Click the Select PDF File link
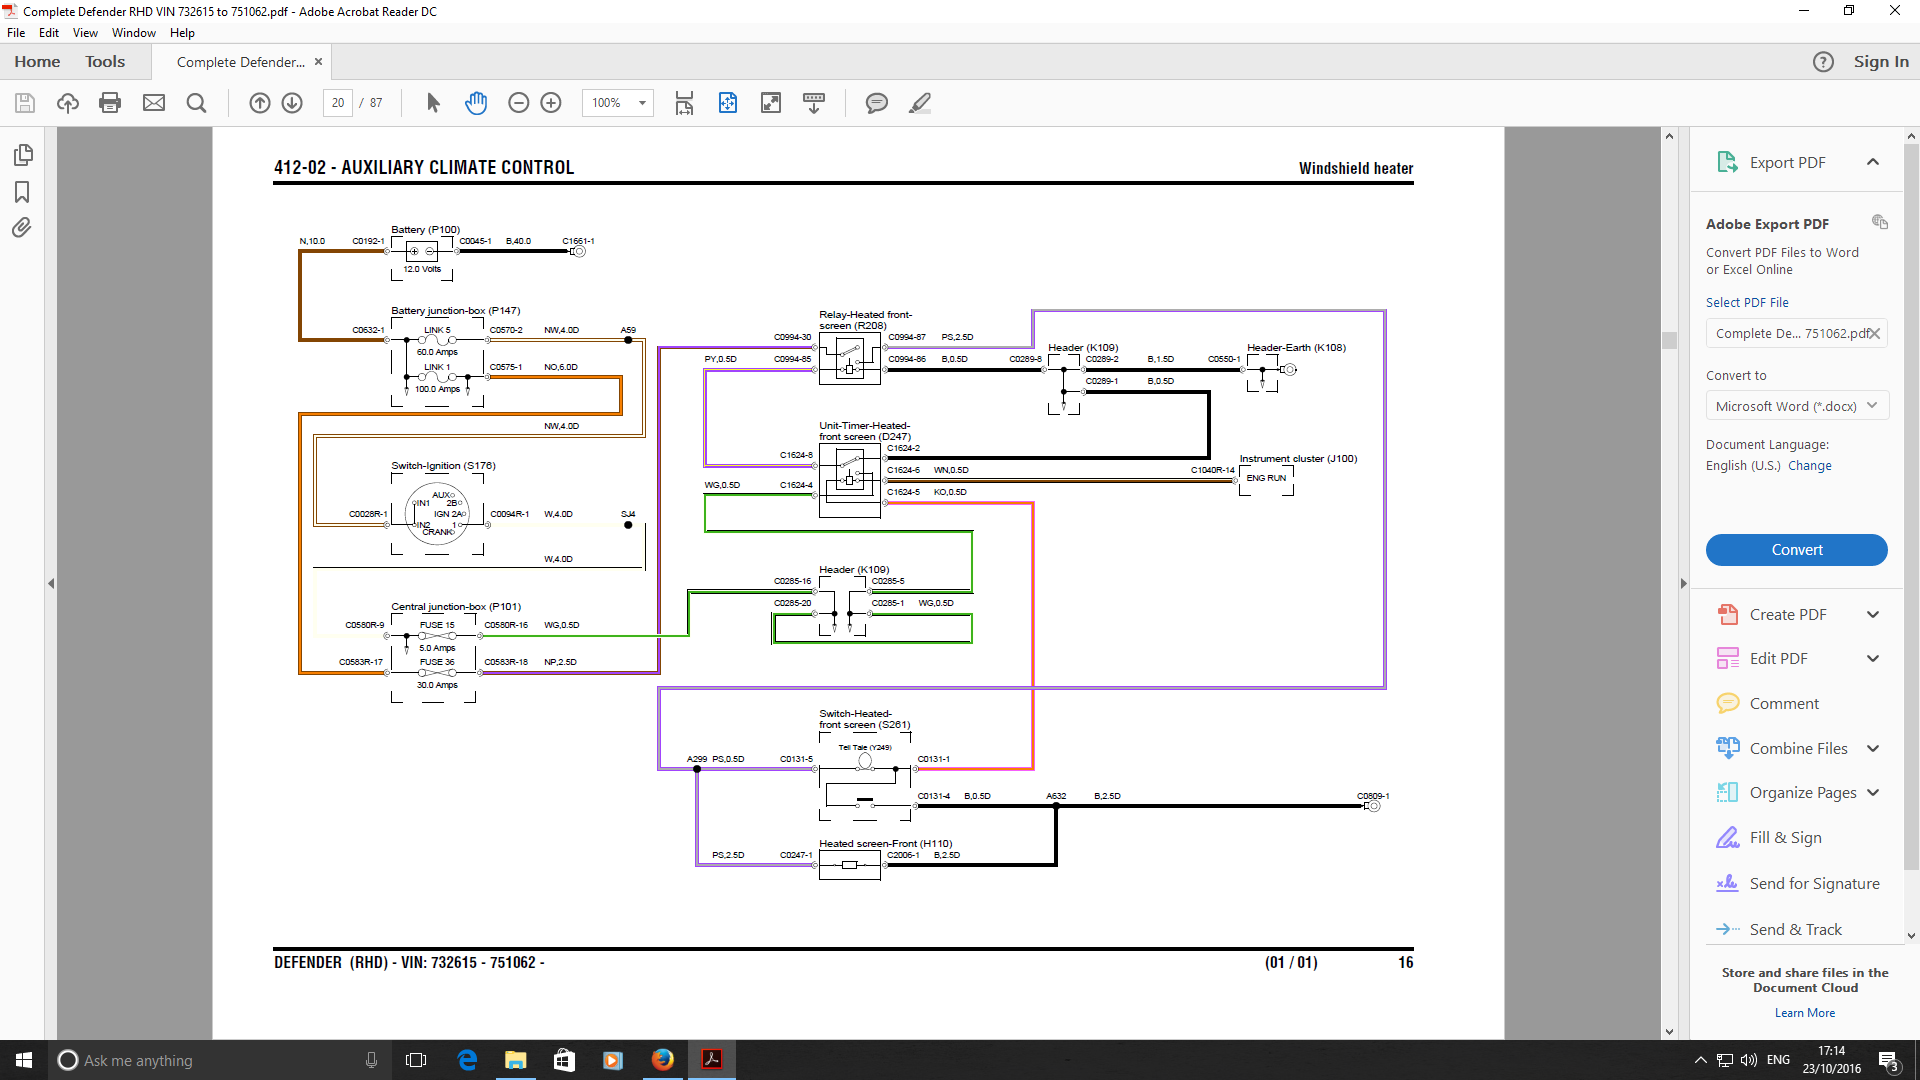The height and width of the screenshot is (1080, 1920). [1747, 303]
